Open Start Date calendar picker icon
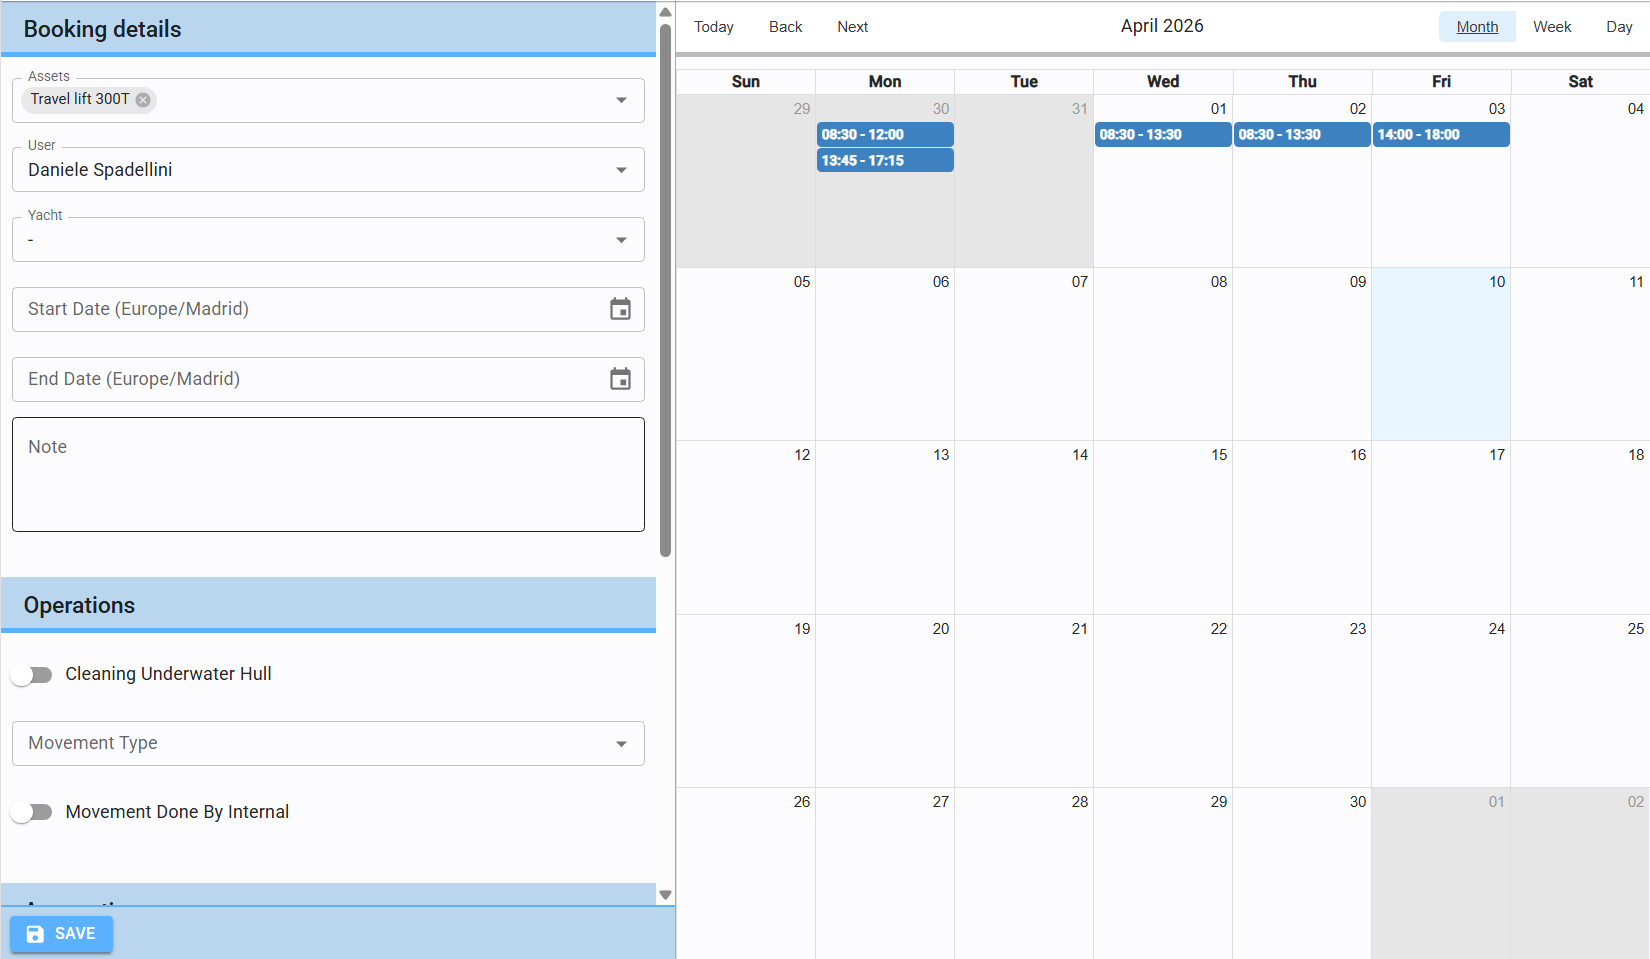Viewport: 1650px width, 959px height. click(620, 310)
